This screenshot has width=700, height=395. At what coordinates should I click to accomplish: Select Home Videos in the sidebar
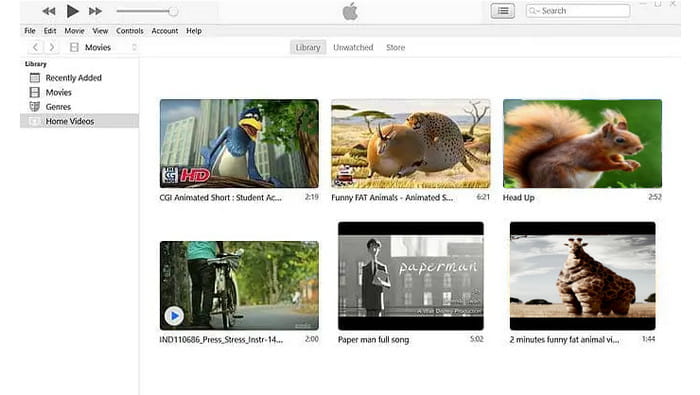point(79,121)
